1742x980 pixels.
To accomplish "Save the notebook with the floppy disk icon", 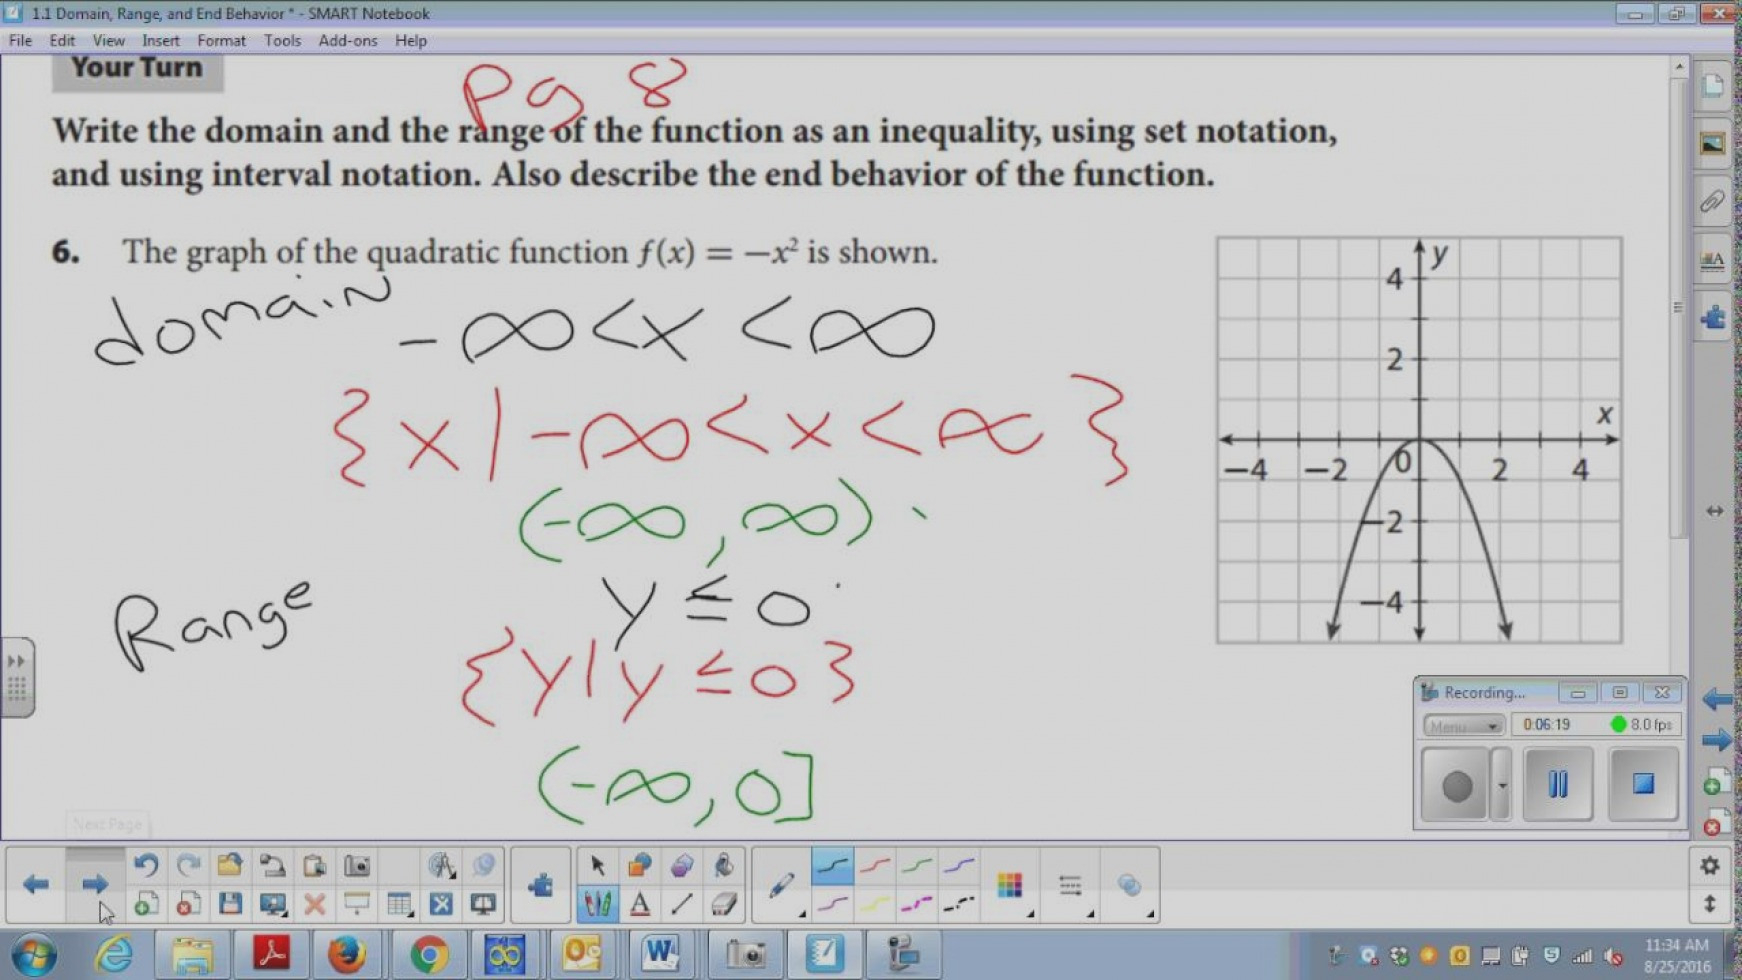I will (230, 904).
